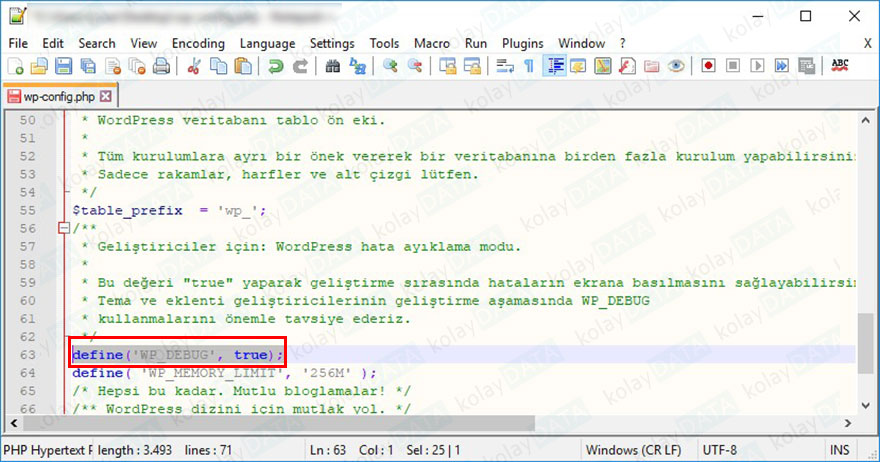Toggle INS insert mode in status bar
Screen dimensions: 880x462
click(x=840, y=450)
